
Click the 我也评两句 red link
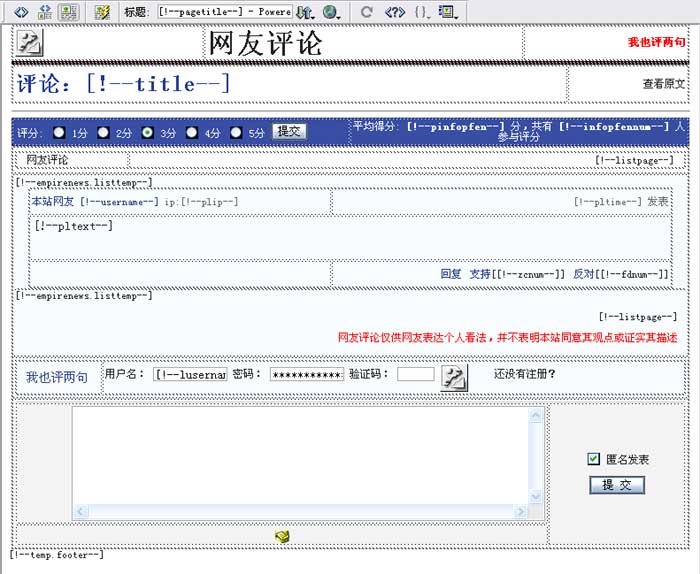click(656, 42)
